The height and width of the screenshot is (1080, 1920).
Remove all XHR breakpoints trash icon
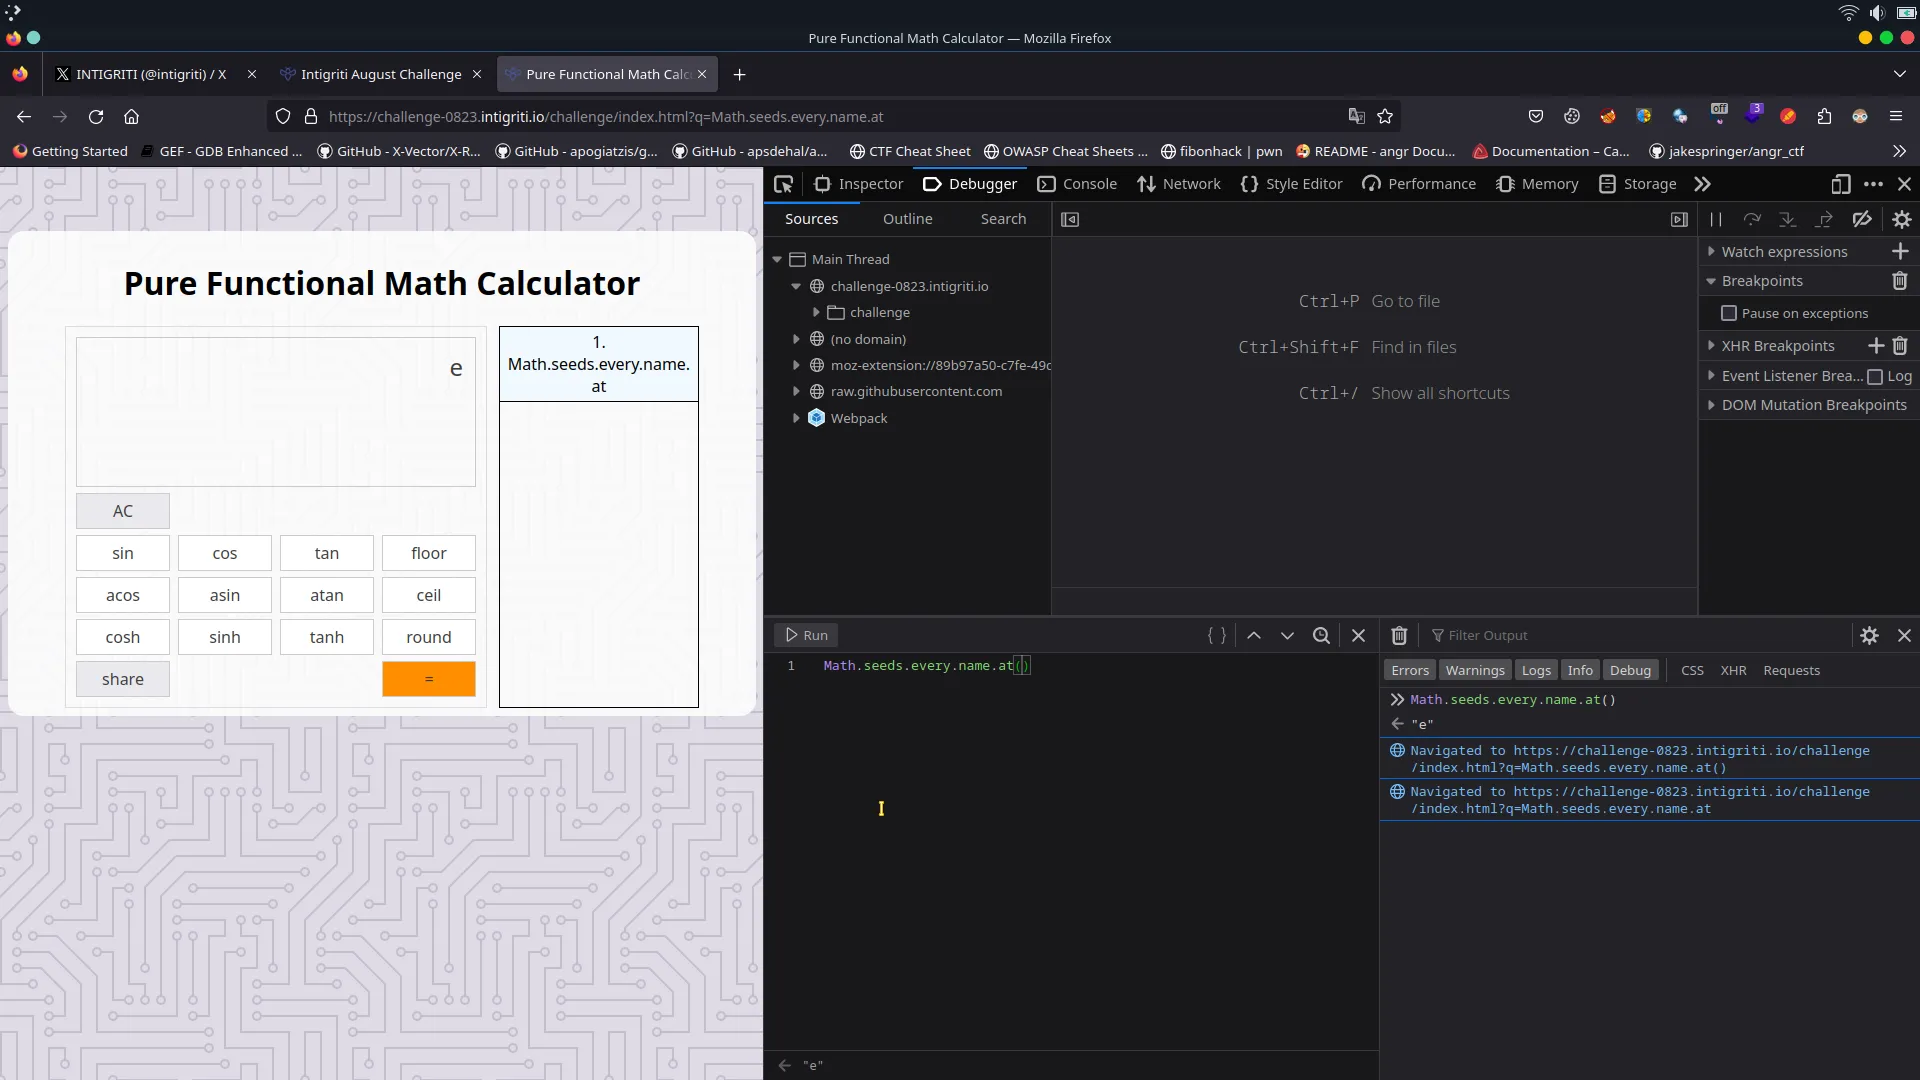point(1900,346)
